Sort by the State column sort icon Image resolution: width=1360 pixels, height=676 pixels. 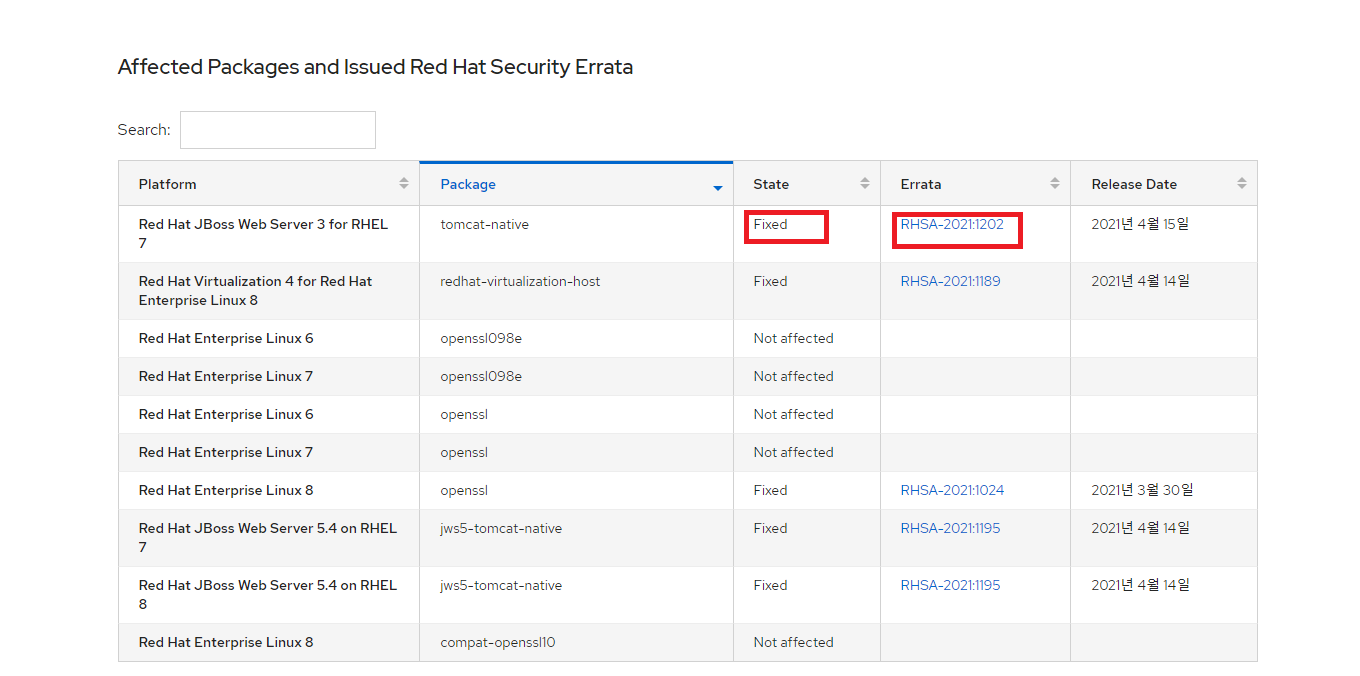coord(865,184)
